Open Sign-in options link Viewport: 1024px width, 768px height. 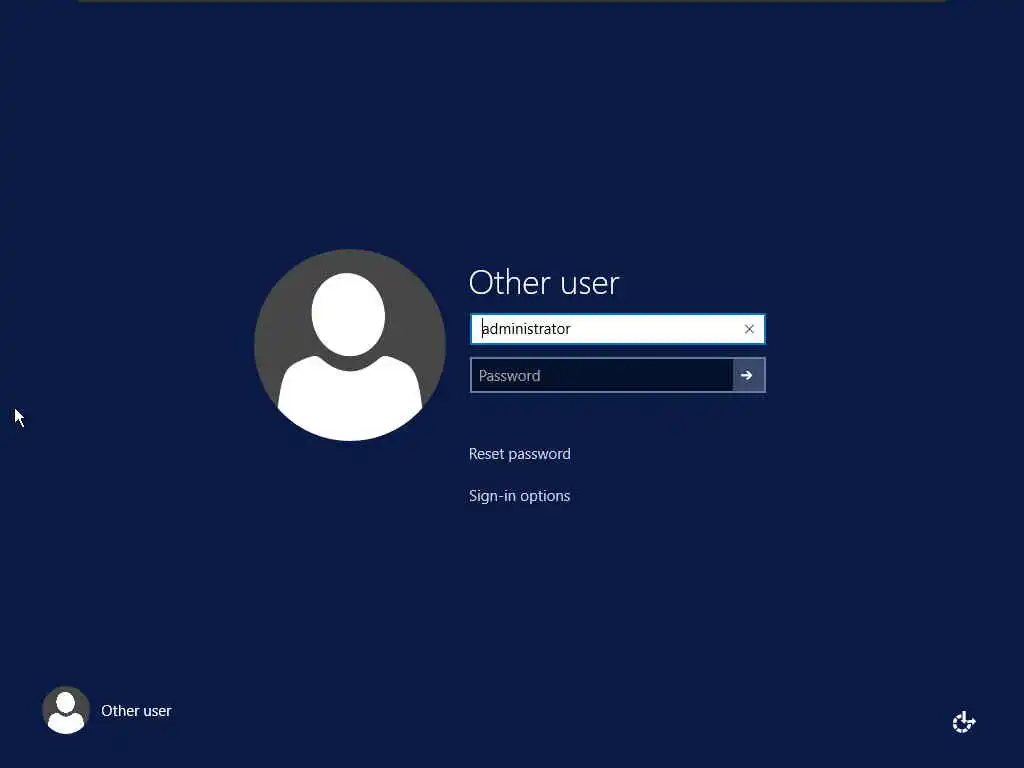[x=520, y=496]
